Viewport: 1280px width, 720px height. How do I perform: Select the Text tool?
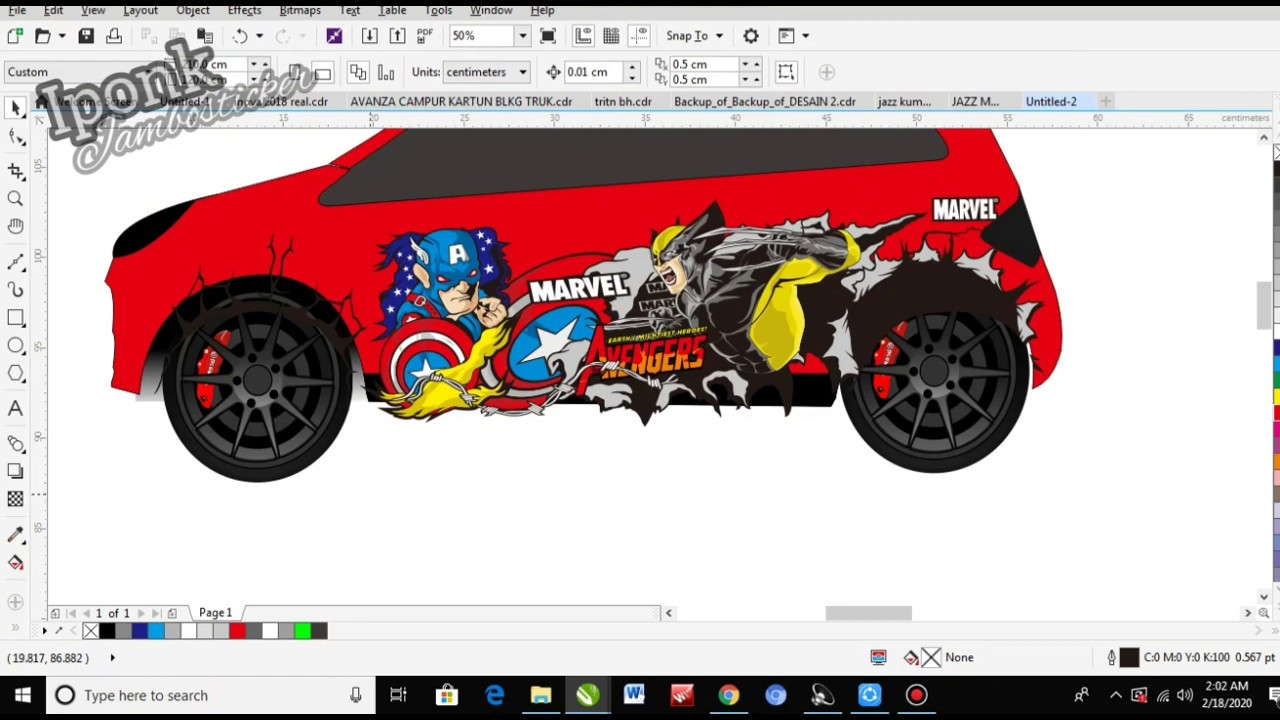point(15,408)
